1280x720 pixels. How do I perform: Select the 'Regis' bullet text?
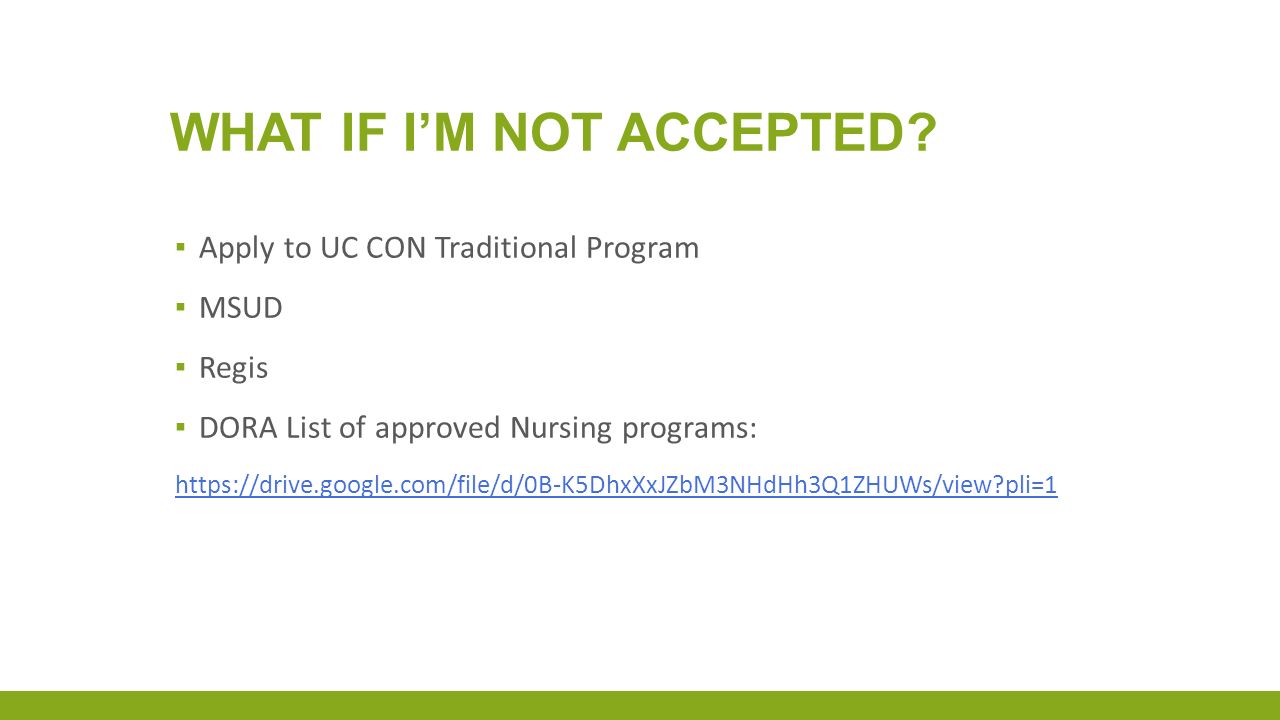(x=234, y=369)
